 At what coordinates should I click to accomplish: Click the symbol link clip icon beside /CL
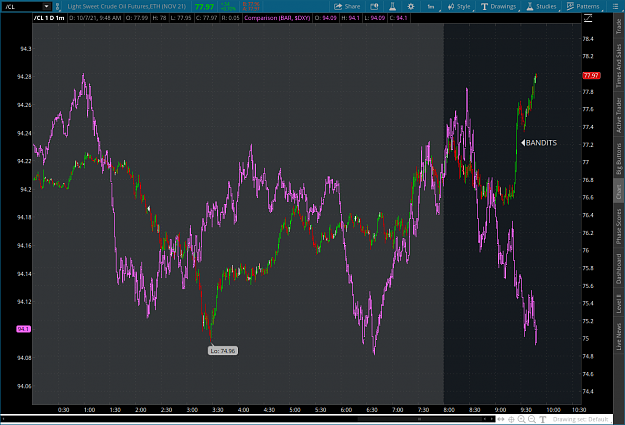(57, 6)
